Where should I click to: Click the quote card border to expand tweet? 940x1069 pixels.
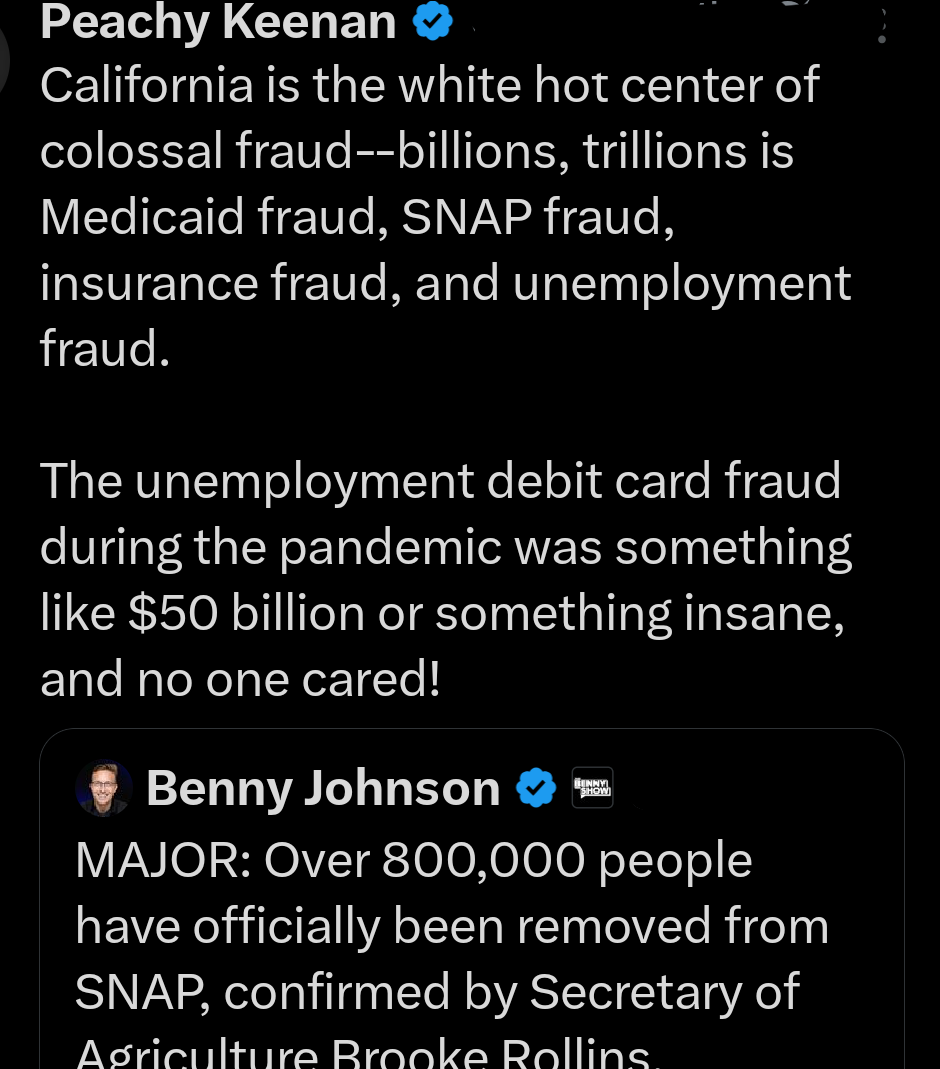pyautogui.click(x=470, y=730)
